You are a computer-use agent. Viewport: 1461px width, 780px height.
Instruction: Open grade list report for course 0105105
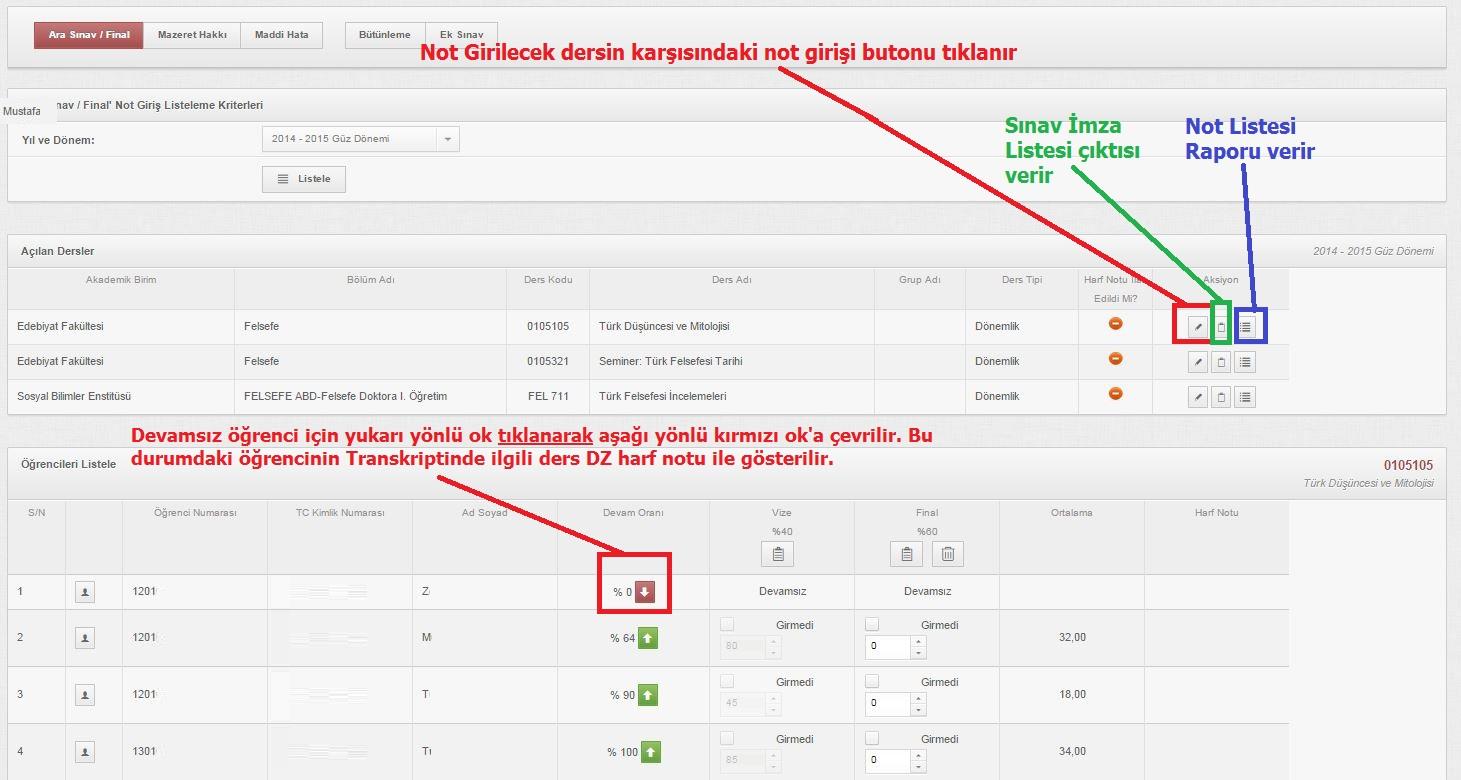click(x=1245, y=327)
